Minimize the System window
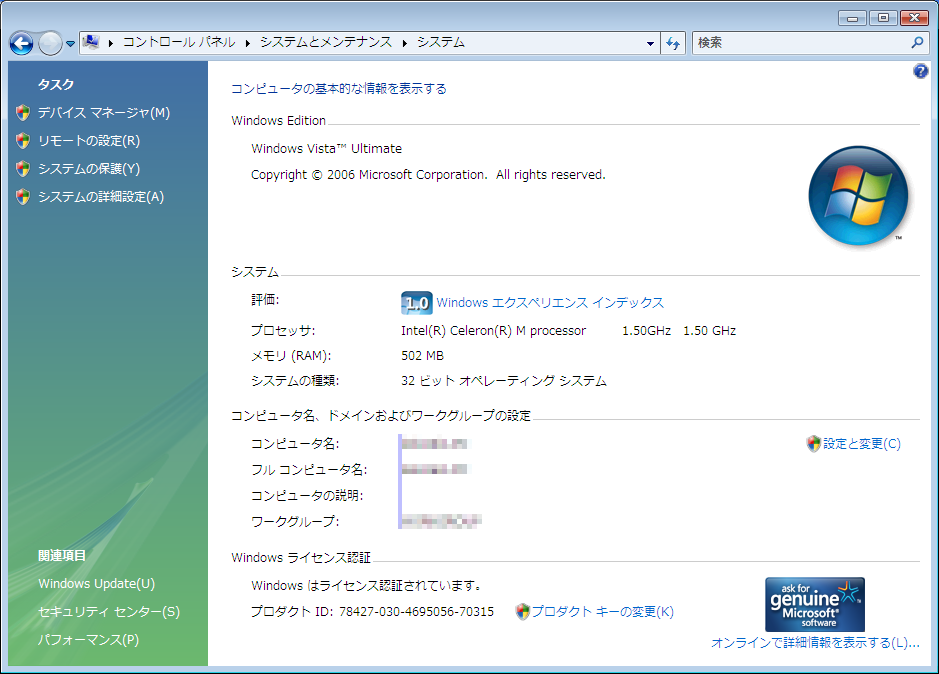 [852, 18]
